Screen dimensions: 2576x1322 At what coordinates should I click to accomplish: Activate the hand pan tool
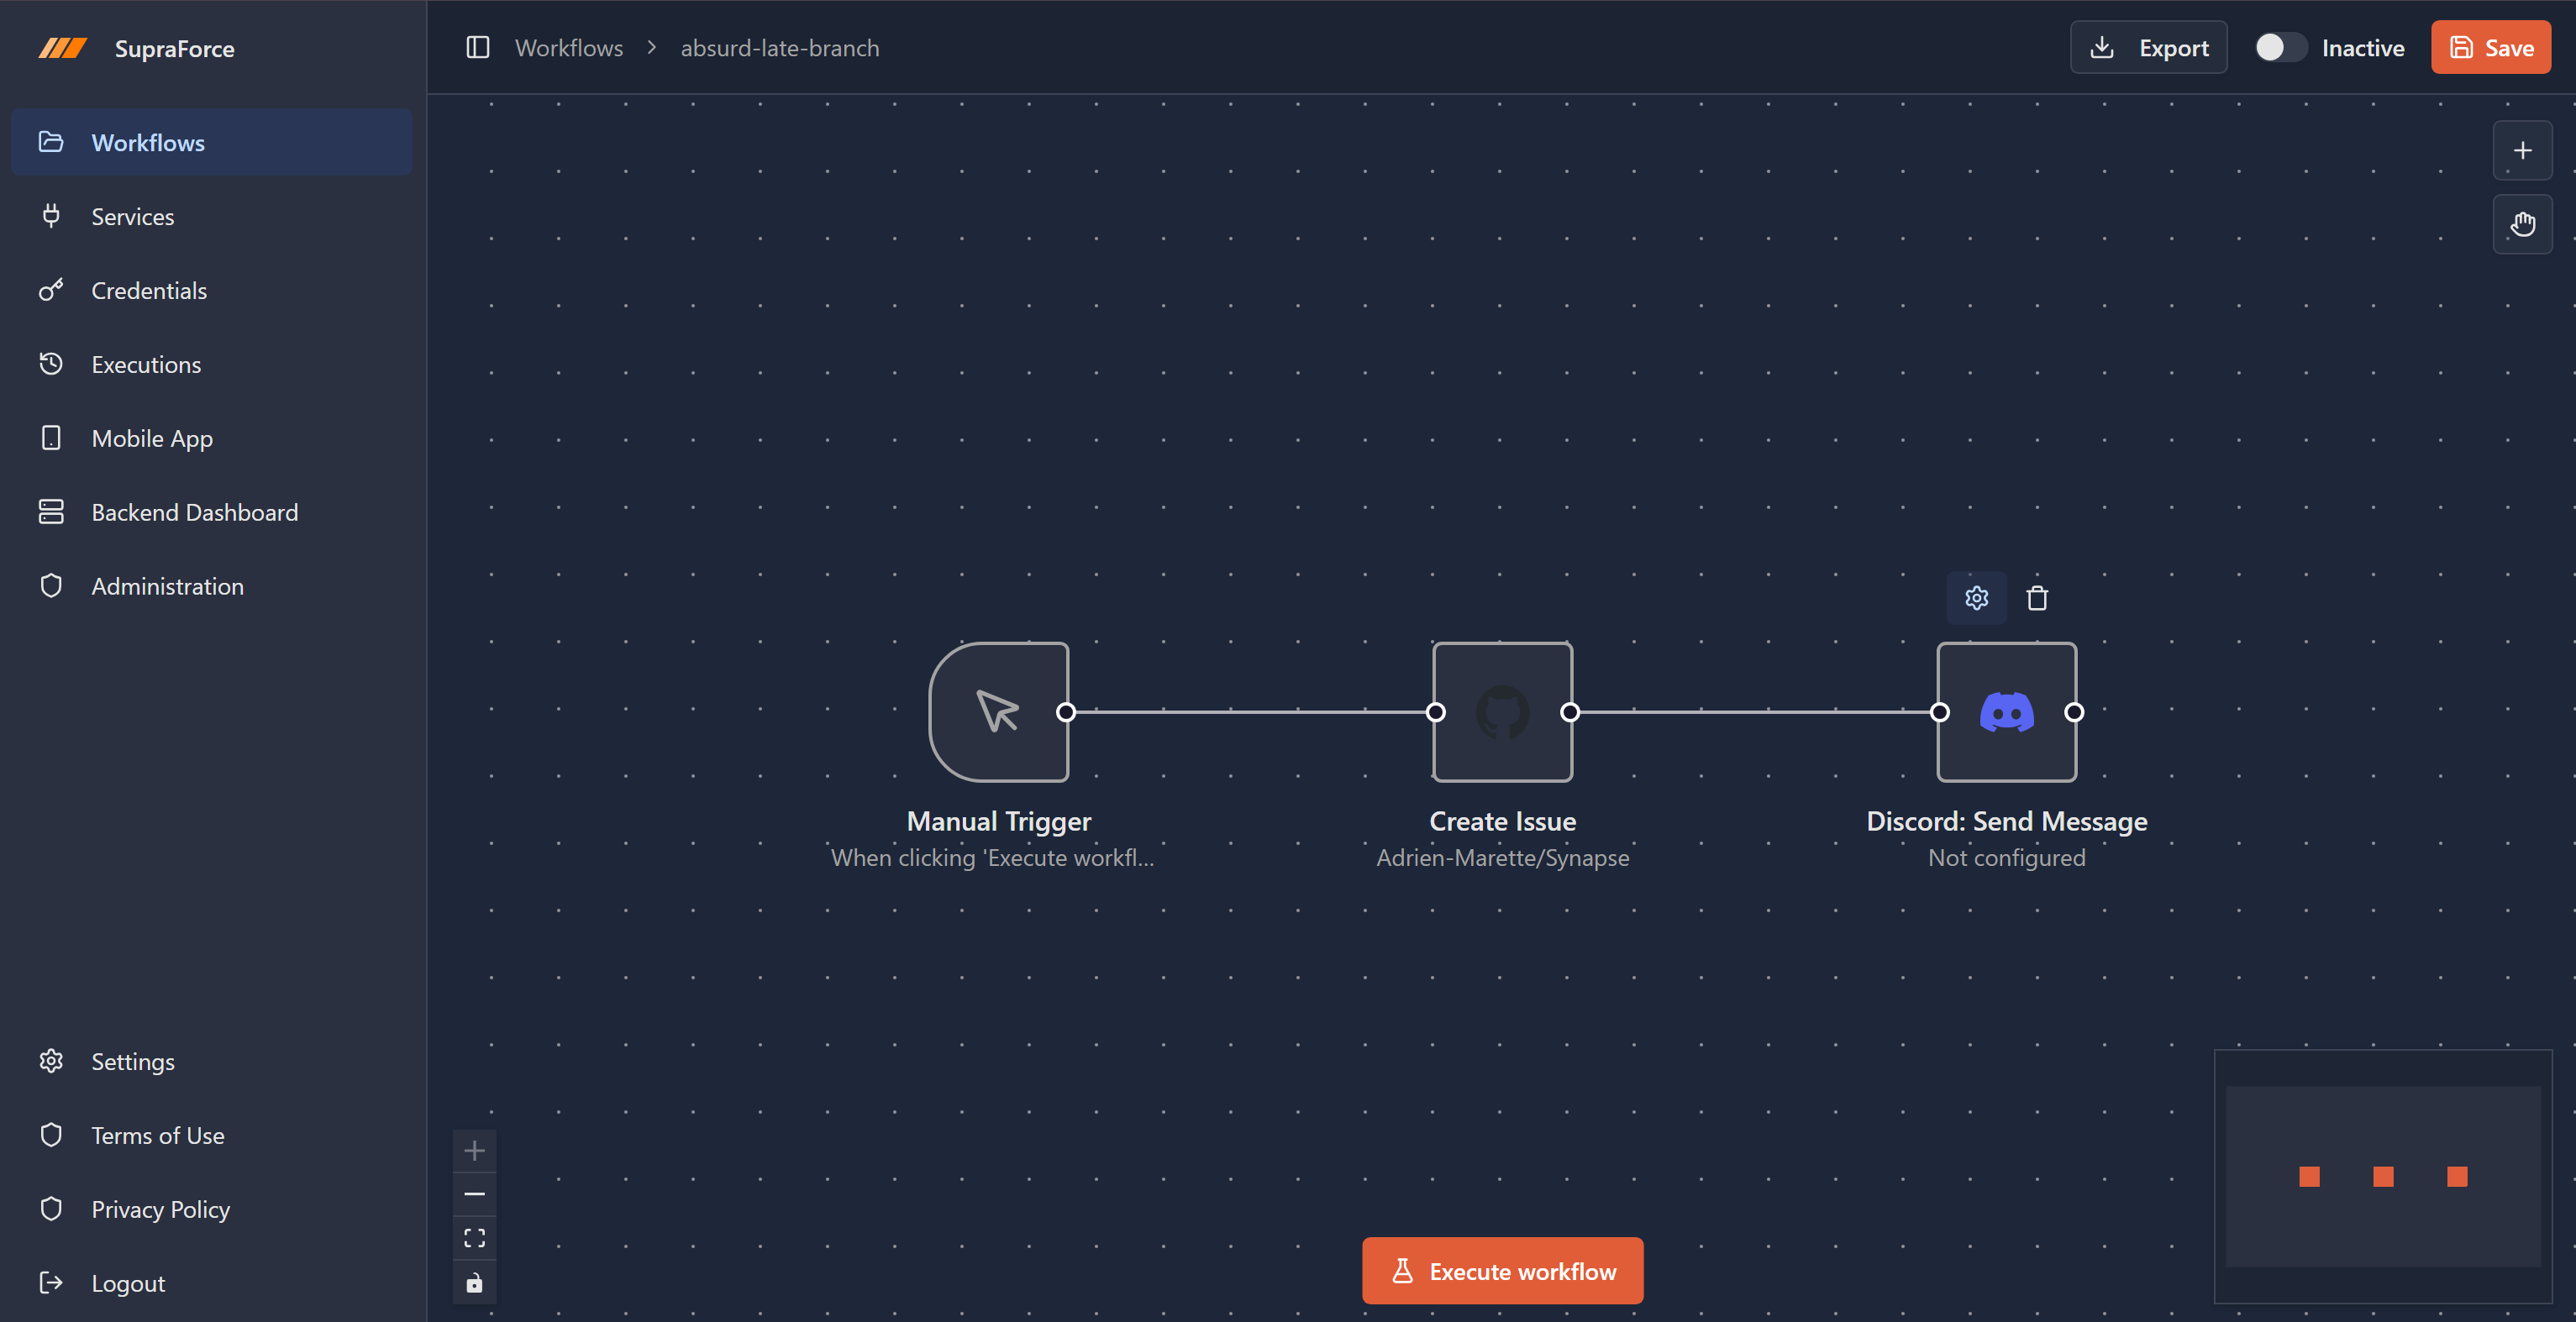(2522, 224)
